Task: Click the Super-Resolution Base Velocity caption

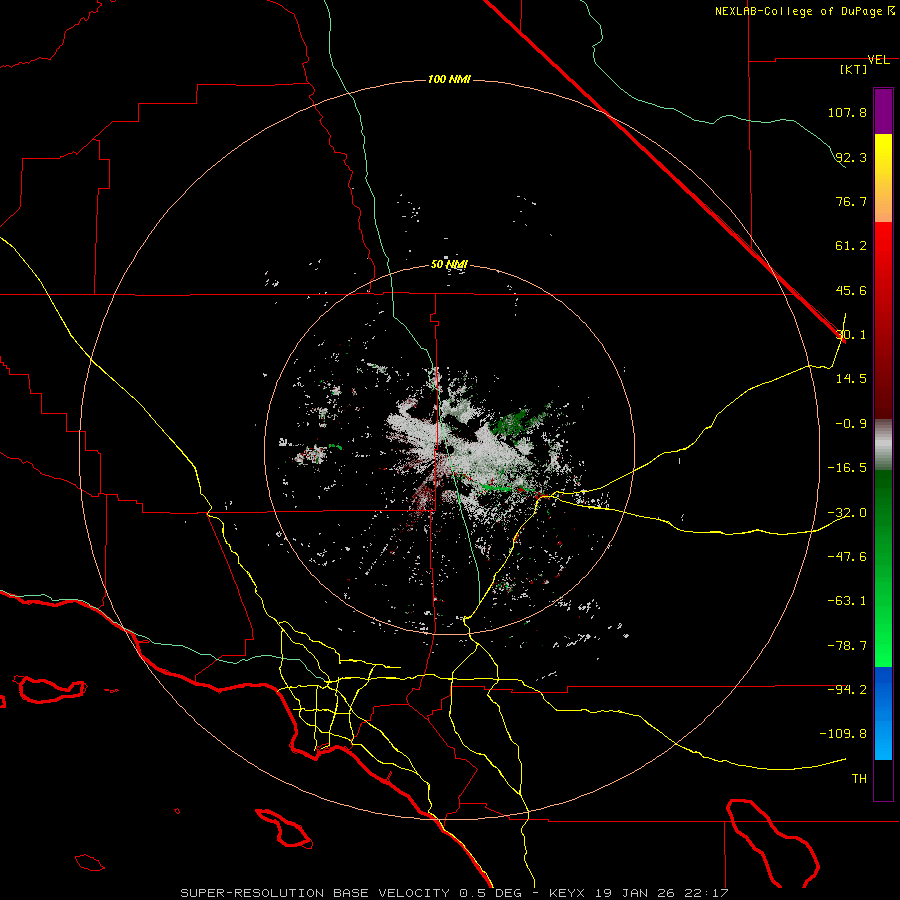Action: point(455,893)
